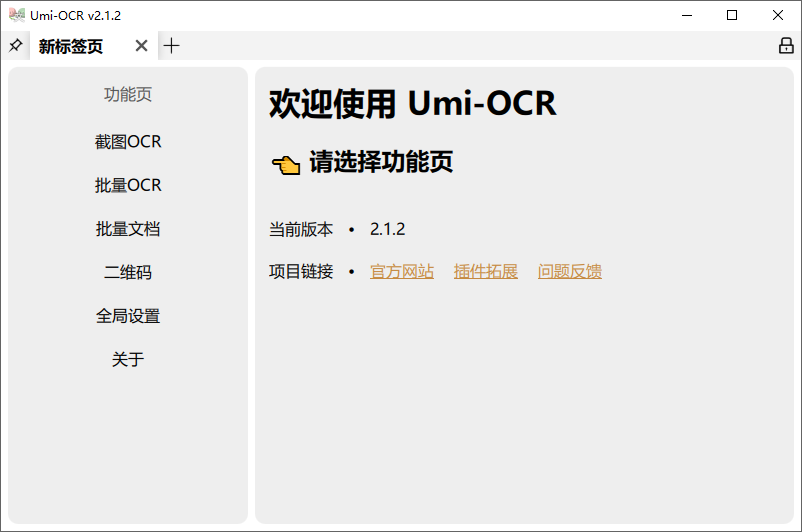
Task: Visit the 官方网站 link
Action: pos(402,271)
